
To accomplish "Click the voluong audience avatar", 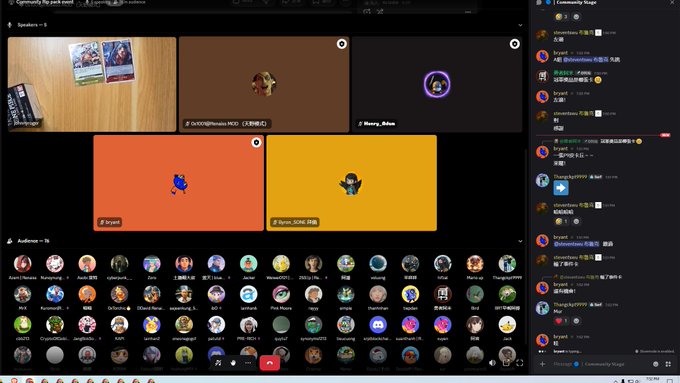I will (x=378, y=264).
